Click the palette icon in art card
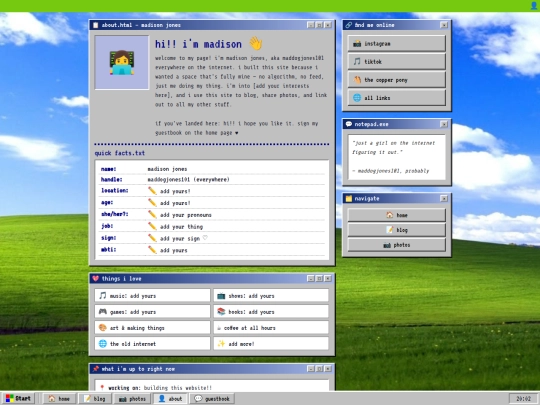 [103, 328]
